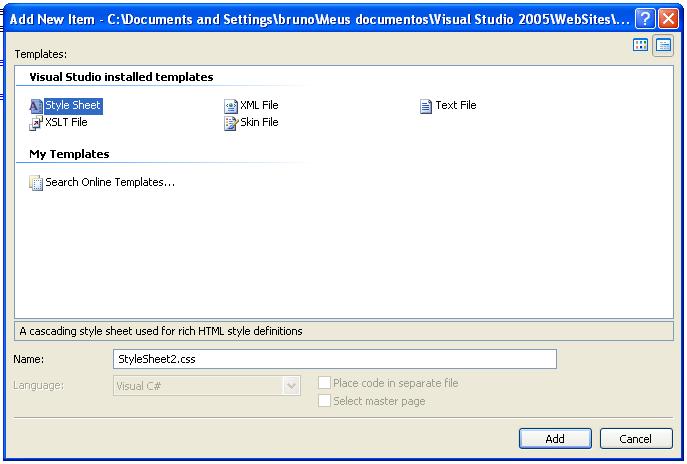The width and height of the screenshot is (687, 464).
Task: Switch to large icons view
Action: (641, 45)
